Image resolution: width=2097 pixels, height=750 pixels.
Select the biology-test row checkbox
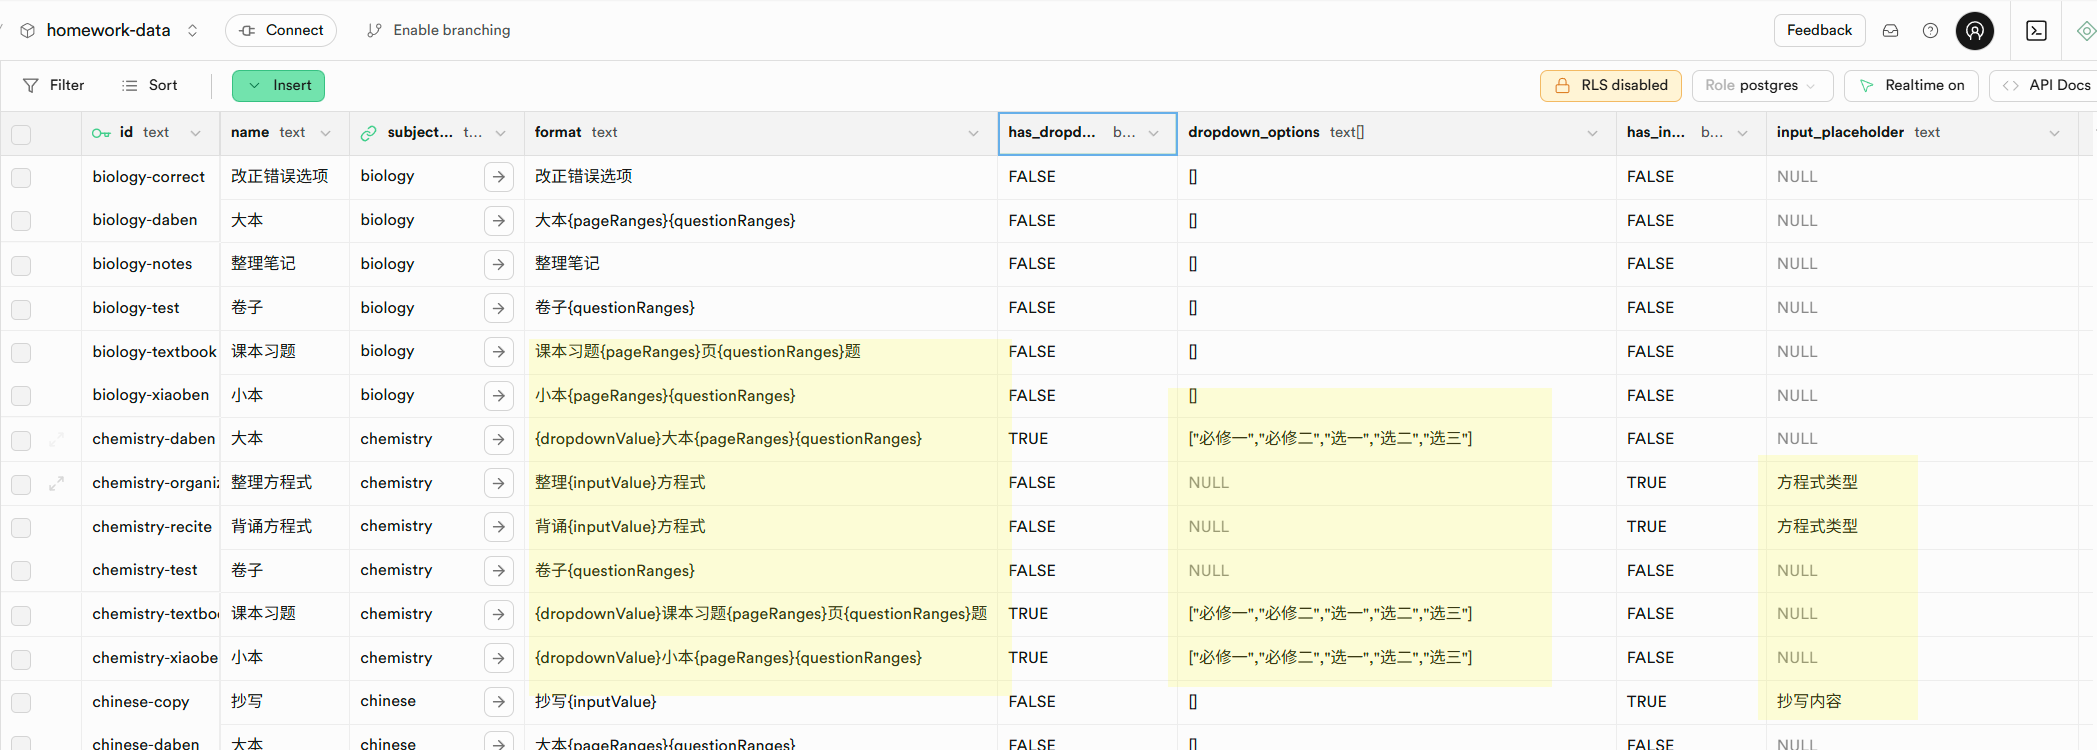(21, 309)
